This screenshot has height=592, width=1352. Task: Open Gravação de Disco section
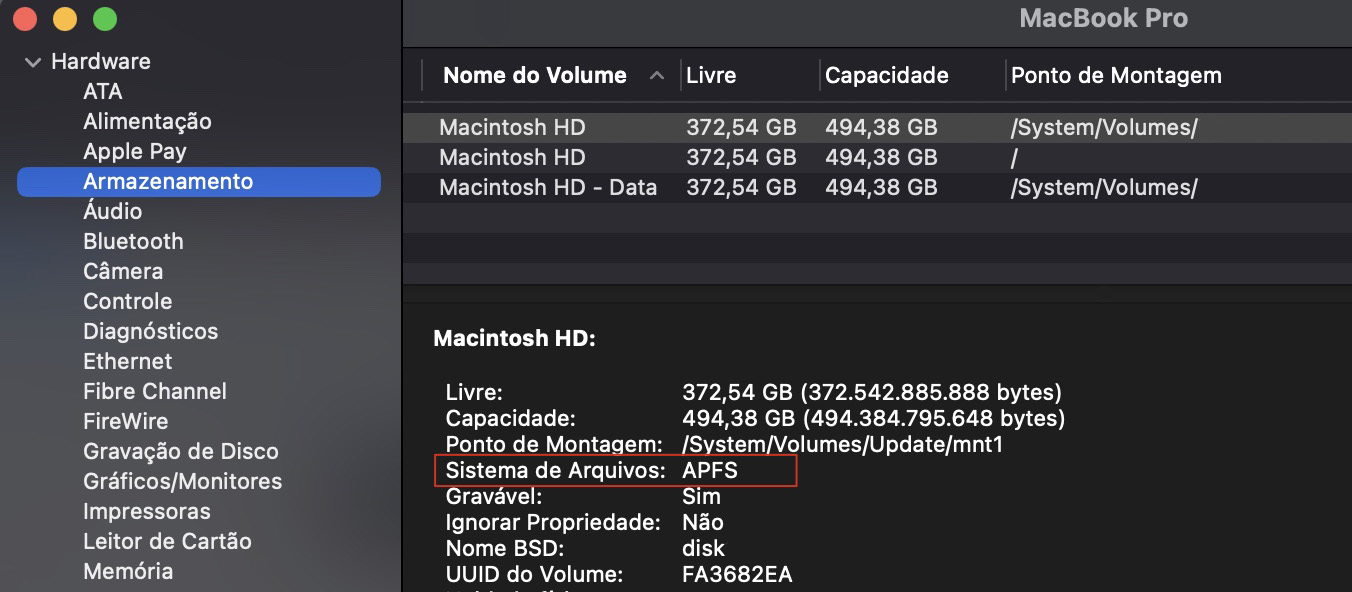pos(180,451)
